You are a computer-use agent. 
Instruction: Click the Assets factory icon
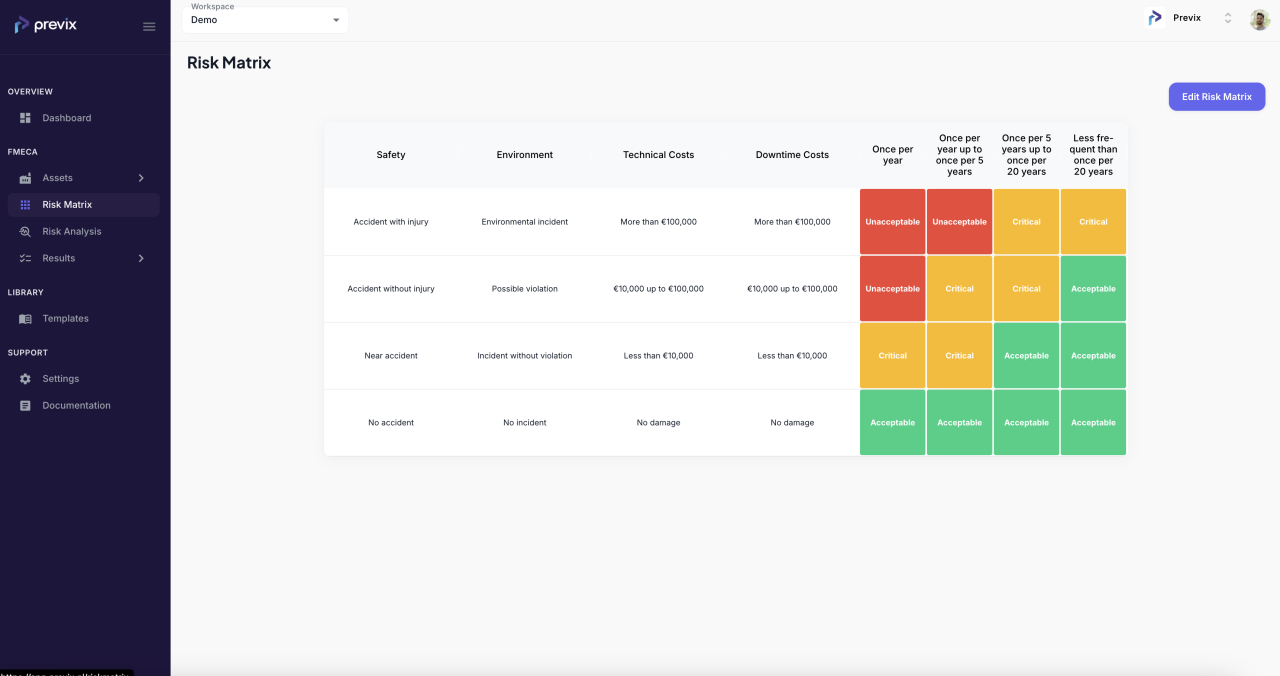point(25,178)
